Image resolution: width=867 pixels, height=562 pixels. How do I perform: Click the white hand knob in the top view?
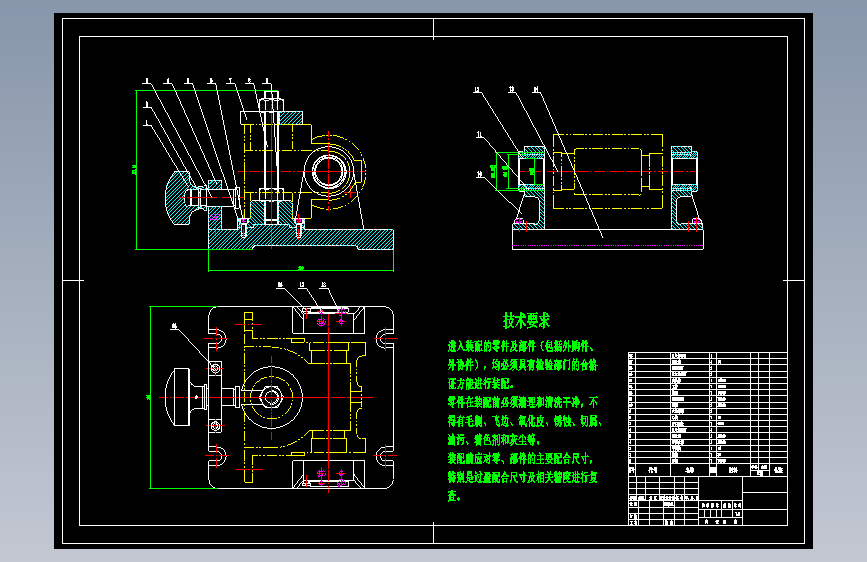pyautogui.click(x=179, y=397)
